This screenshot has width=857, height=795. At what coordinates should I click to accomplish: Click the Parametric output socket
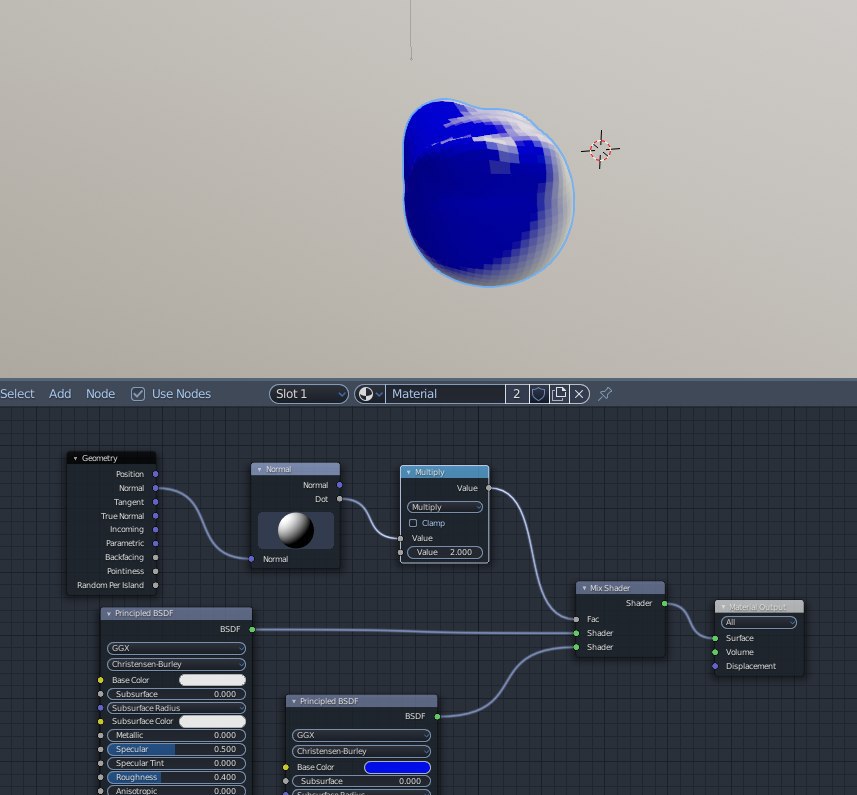[156, 544]
